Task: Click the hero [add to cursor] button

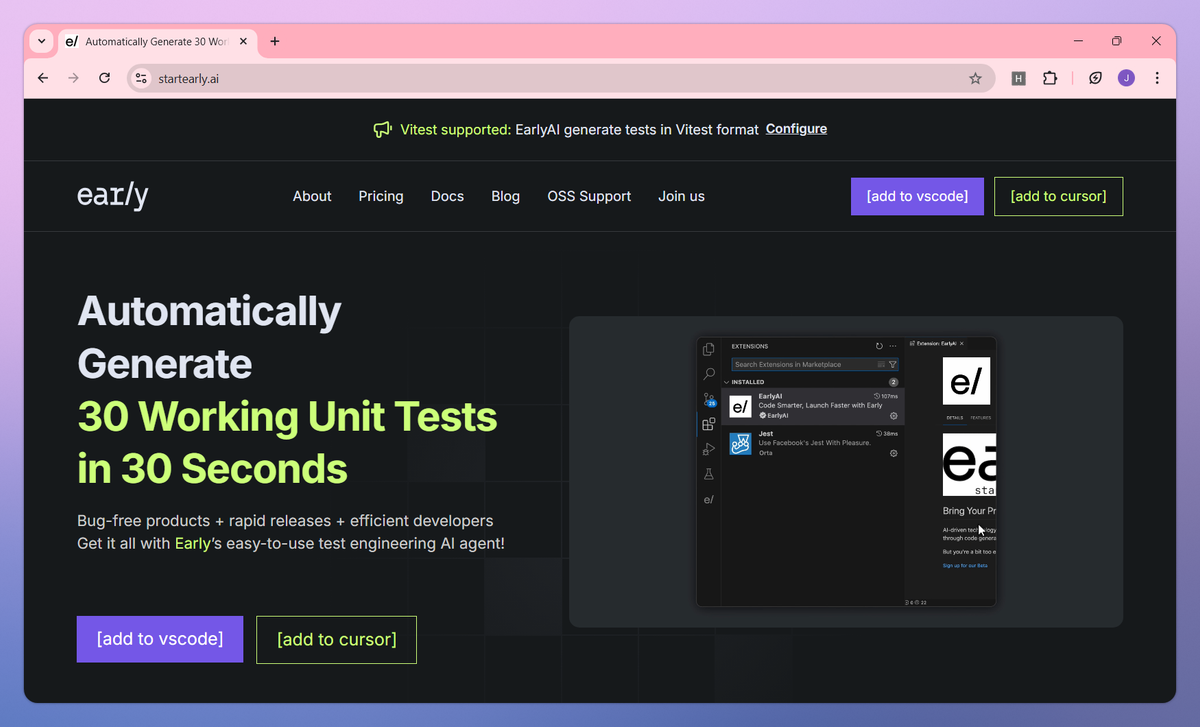Action: (336, 639)
